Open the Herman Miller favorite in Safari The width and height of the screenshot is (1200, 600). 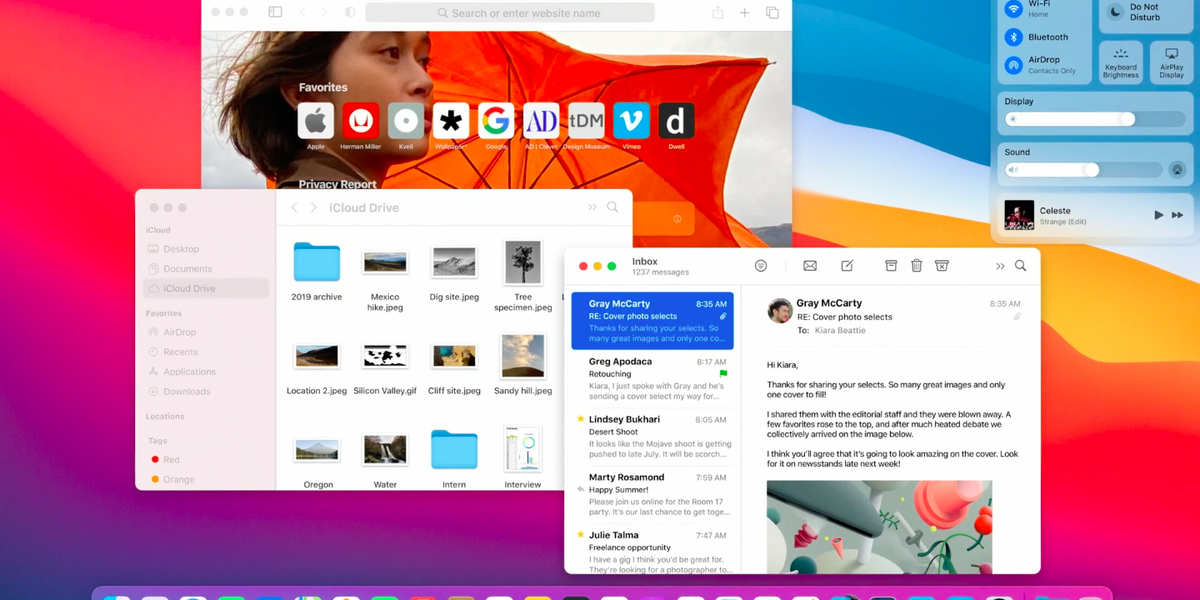[360, 121]
